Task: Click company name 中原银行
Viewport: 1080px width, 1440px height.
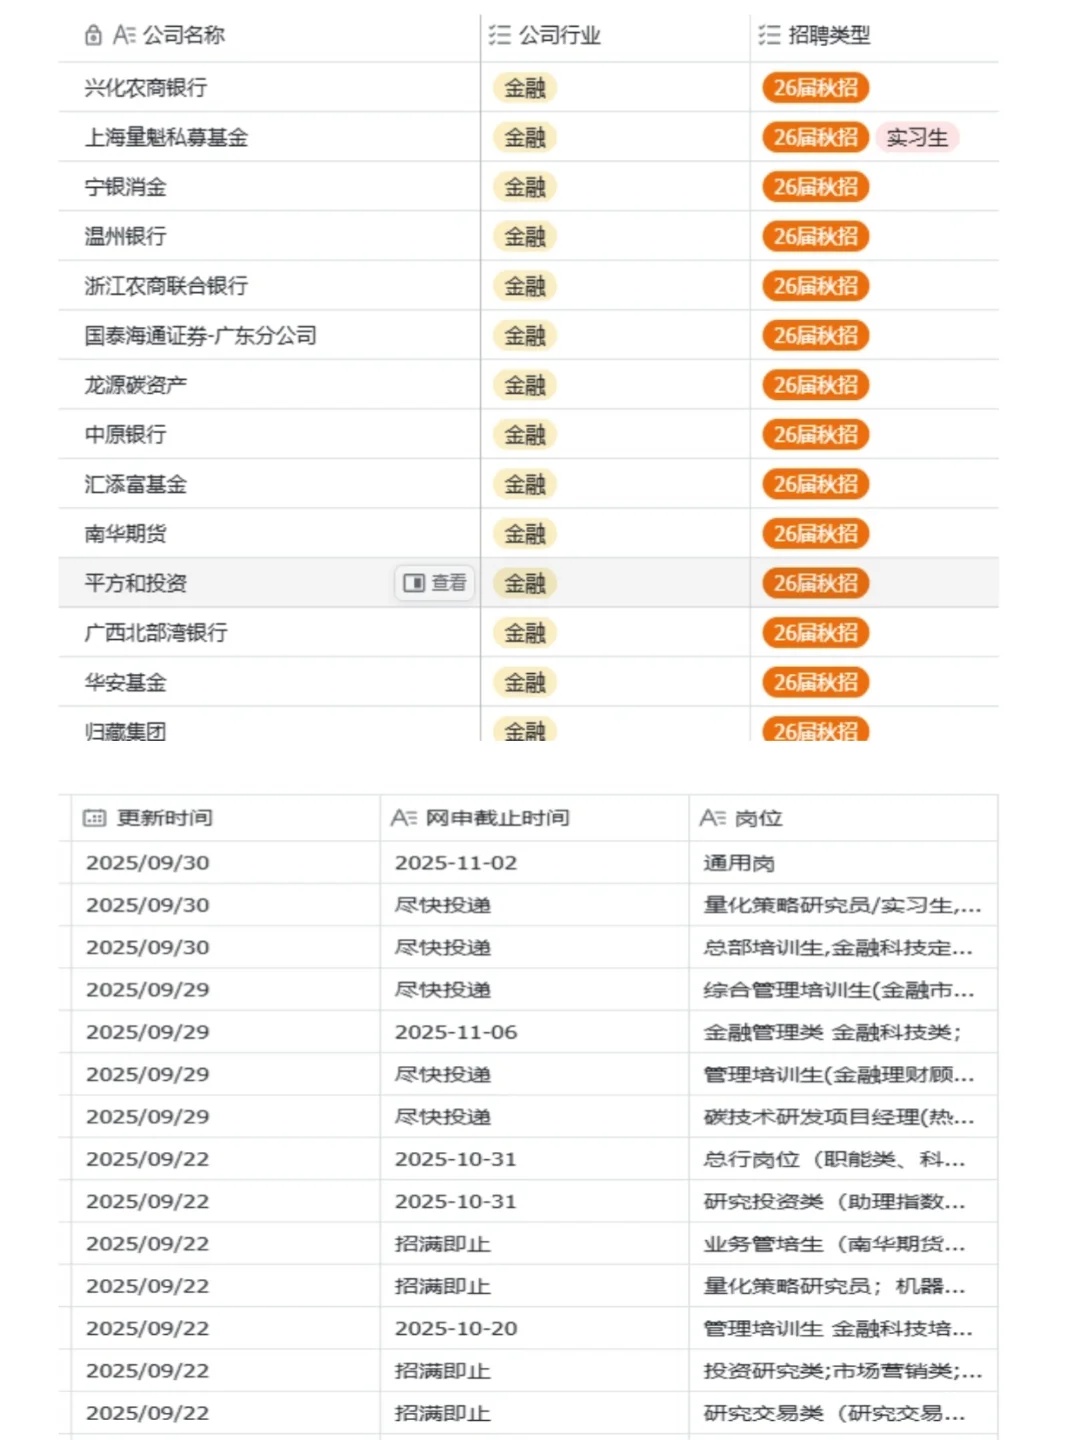Action: tap(126, 435)
